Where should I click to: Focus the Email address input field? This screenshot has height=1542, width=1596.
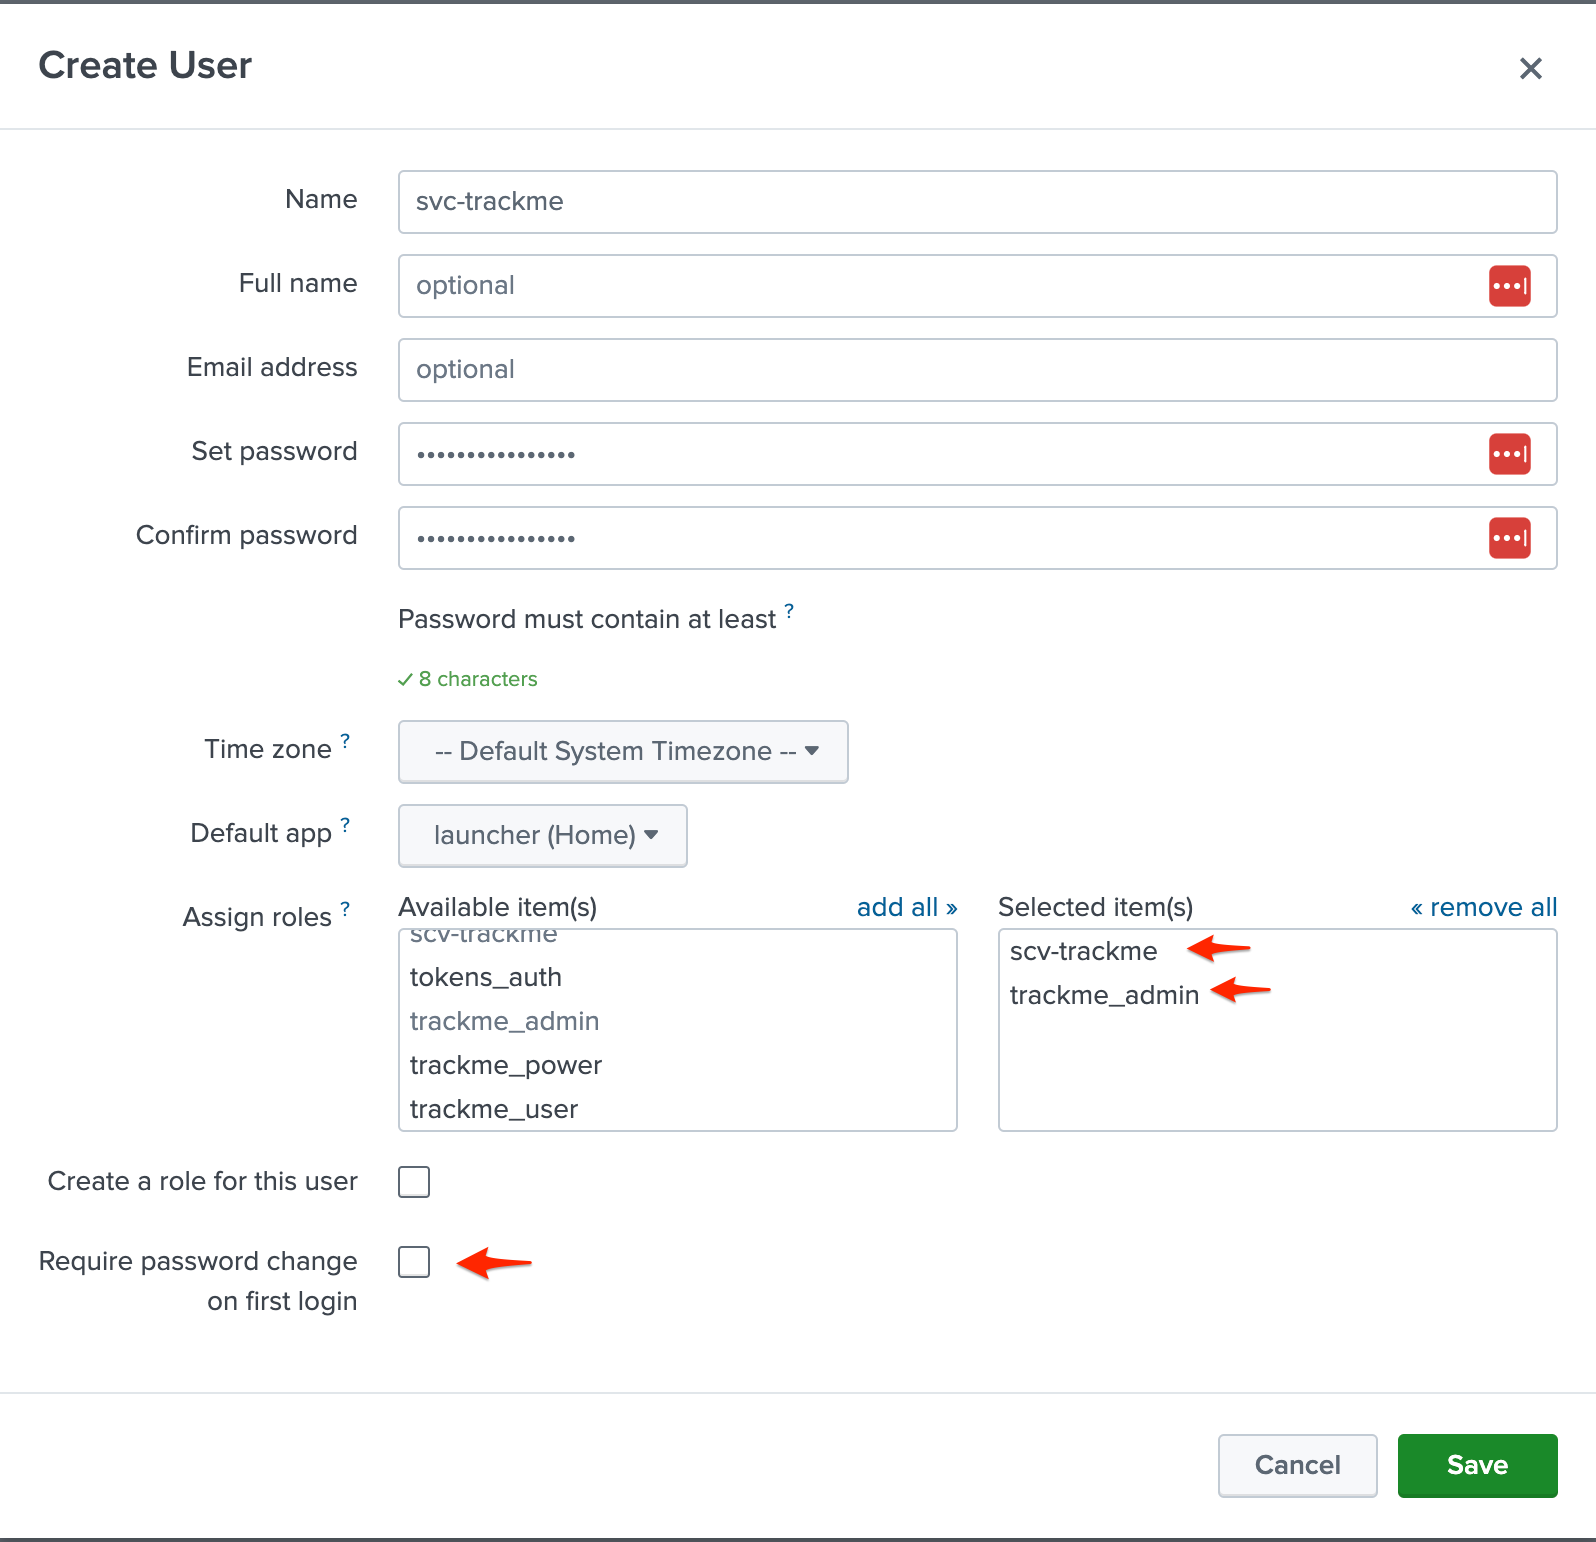click(977, 370)
